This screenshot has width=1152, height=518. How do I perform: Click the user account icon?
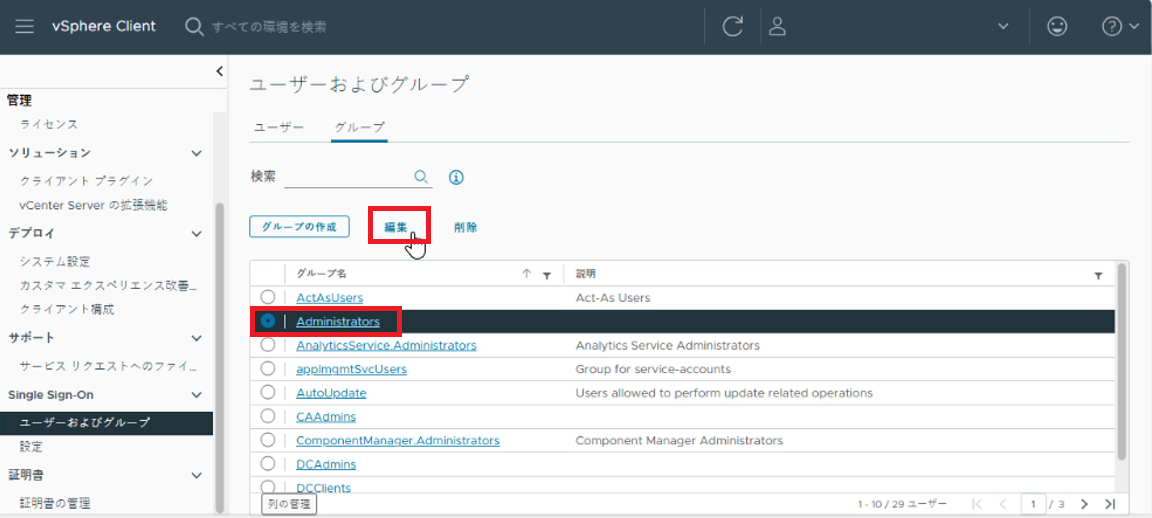[777, 26]
